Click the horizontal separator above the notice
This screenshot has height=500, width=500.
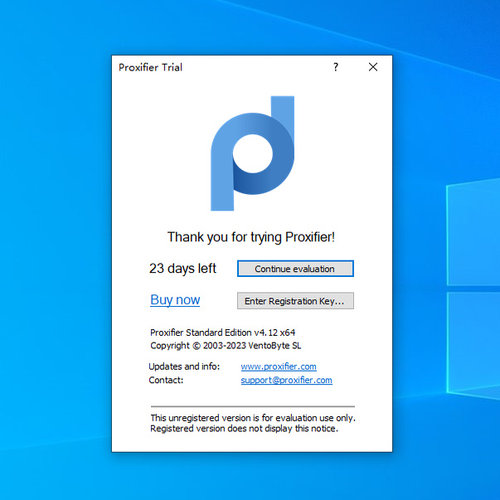coord(253,407)
